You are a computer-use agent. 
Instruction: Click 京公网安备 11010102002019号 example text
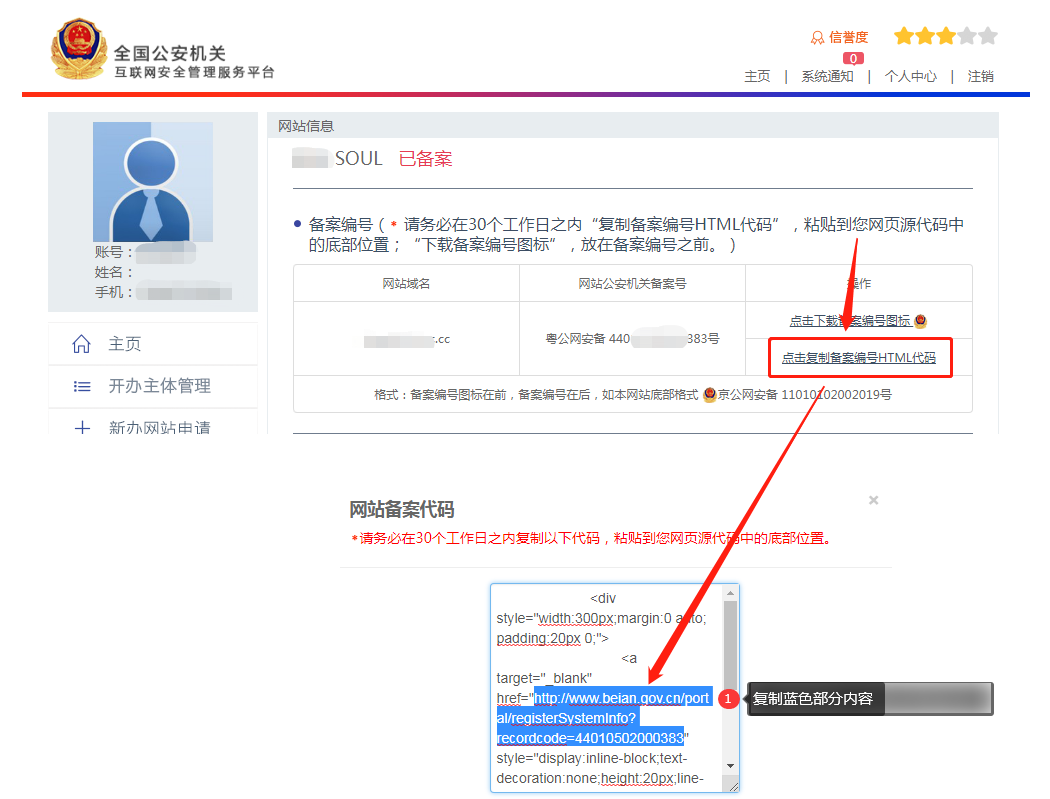pos(805,394)
